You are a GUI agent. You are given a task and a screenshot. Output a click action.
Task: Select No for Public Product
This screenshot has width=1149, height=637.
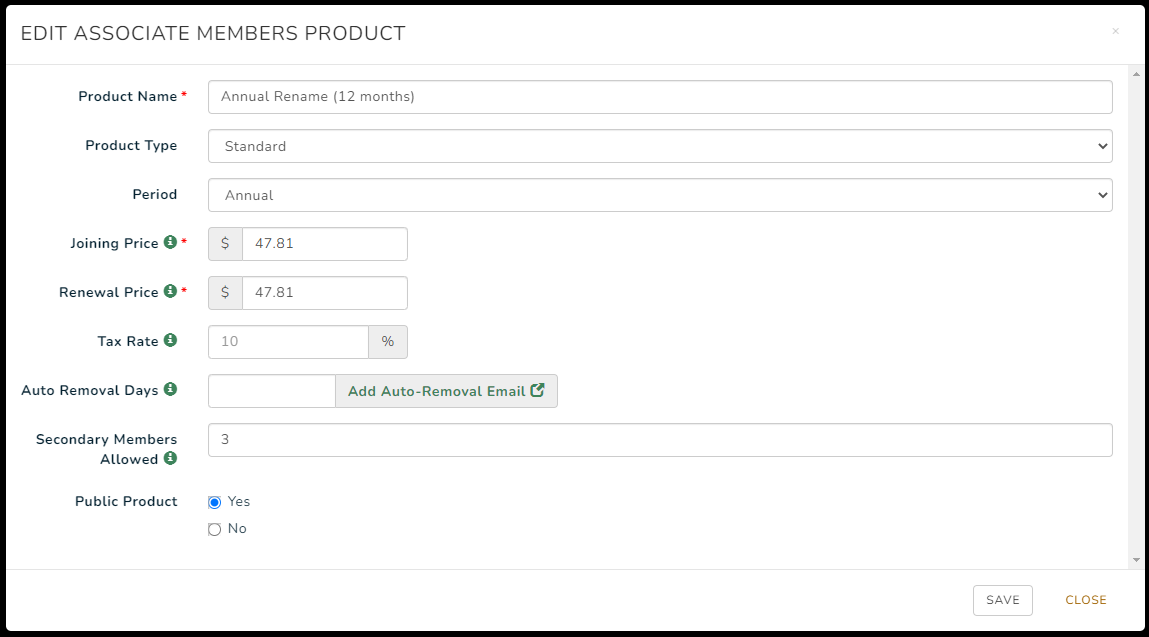coord(215,529)
